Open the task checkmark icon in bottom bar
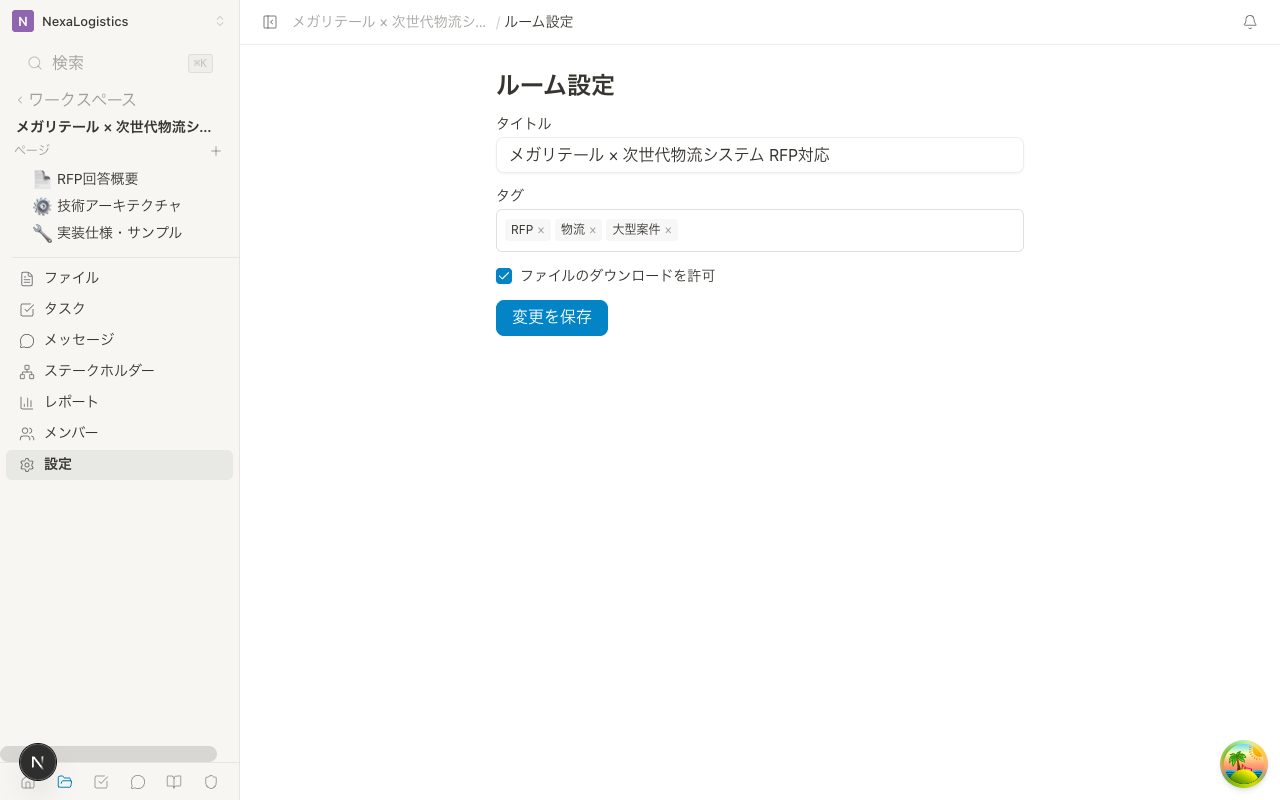 coord(101,782)
